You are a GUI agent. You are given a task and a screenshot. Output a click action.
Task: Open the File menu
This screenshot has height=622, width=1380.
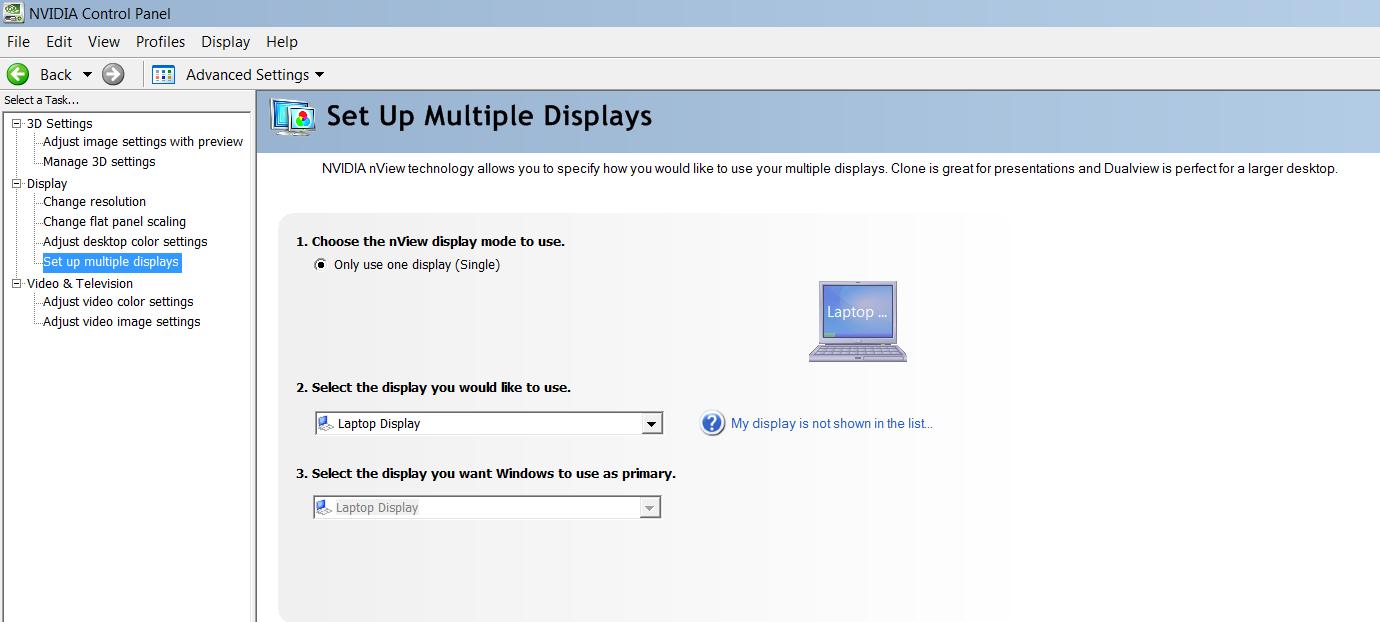click(18, 42)
